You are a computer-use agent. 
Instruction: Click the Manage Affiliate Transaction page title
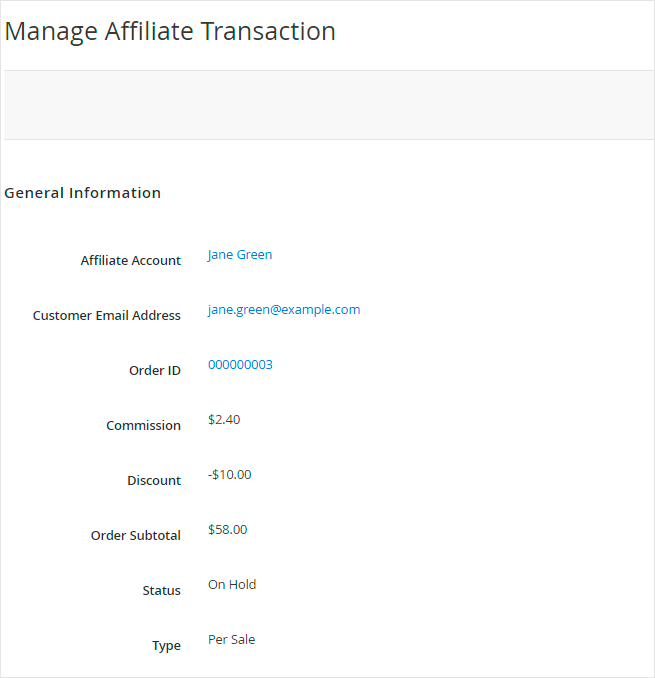tap(170, 32)
